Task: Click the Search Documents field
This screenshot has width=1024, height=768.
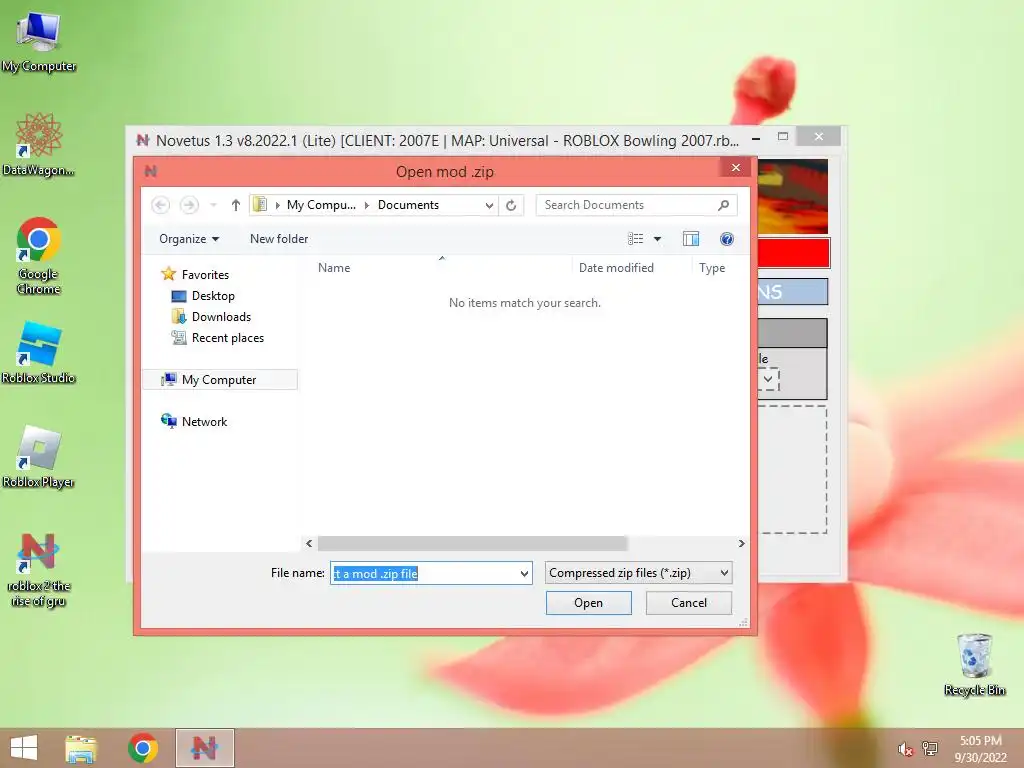Action: pyautogui.click(x=636, y=205)
